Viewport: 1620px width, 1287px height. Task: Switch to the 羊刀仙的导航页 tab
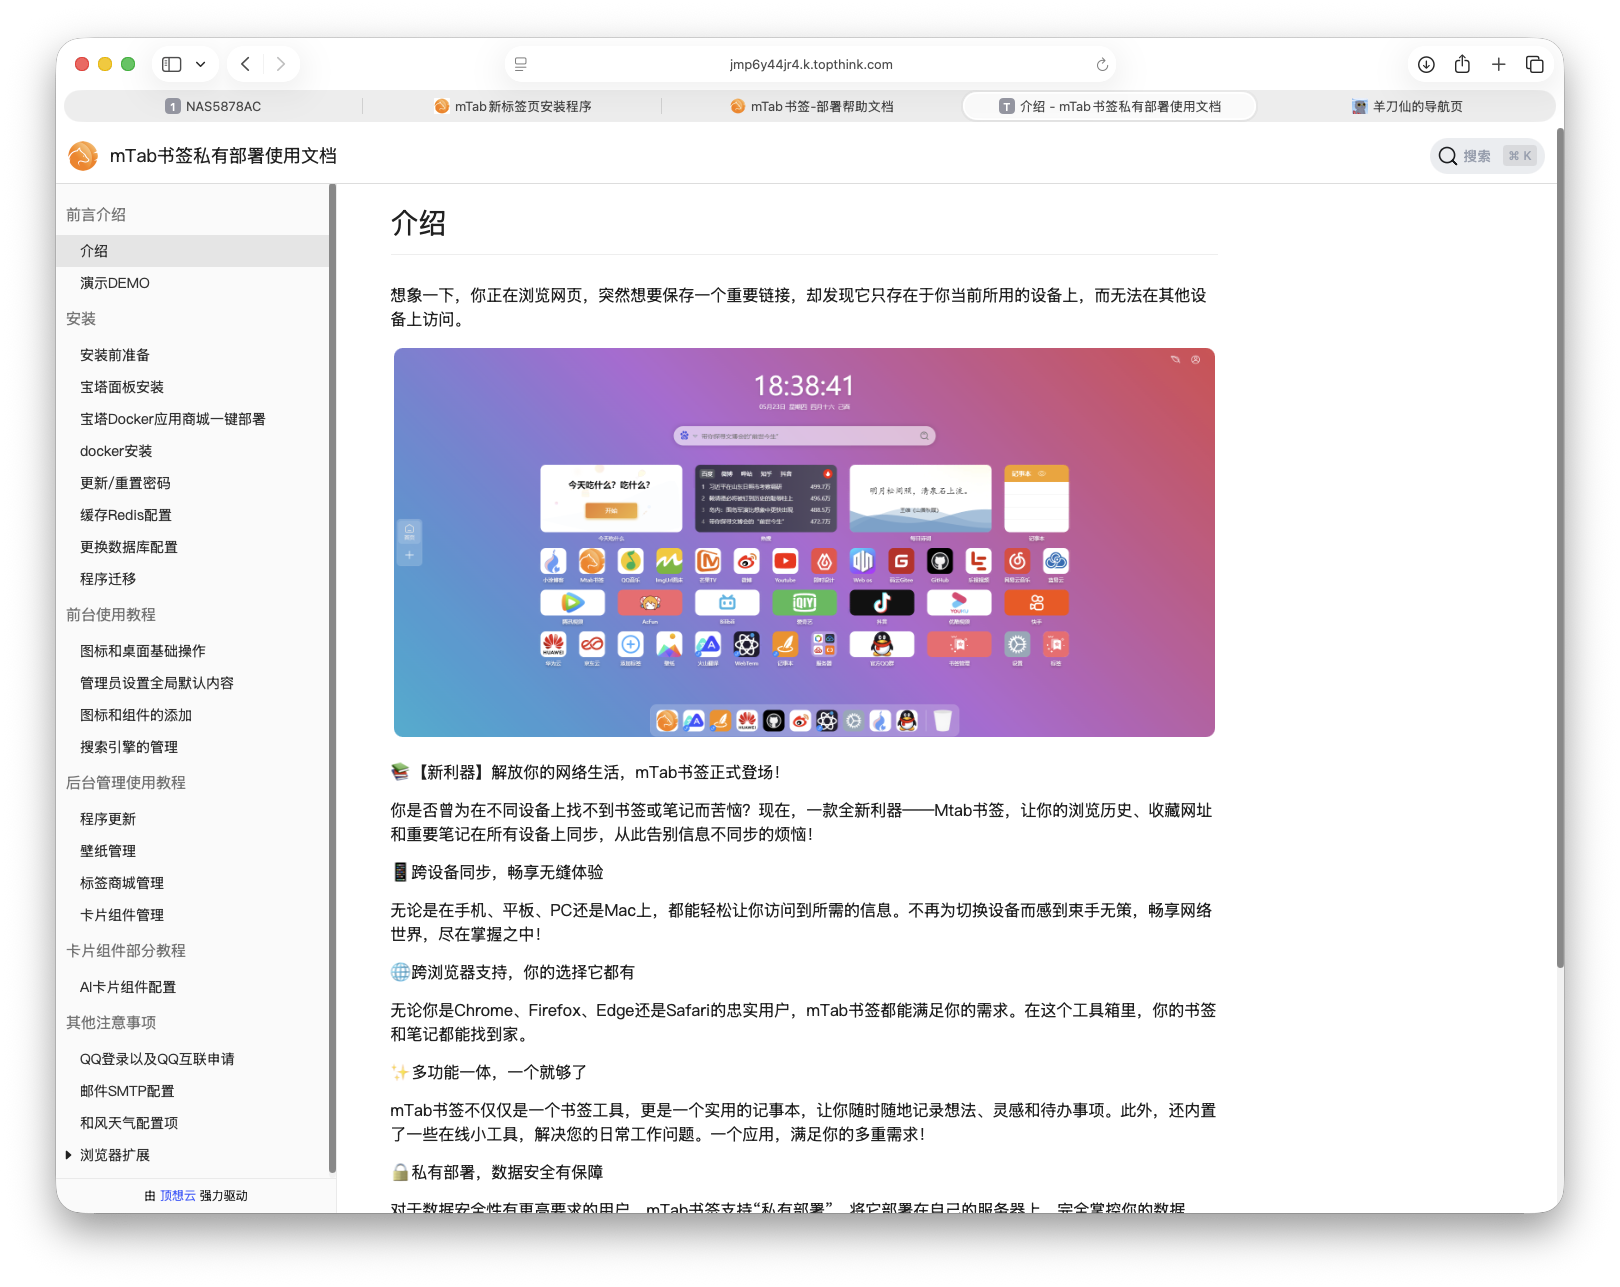tap(1409, 106)
